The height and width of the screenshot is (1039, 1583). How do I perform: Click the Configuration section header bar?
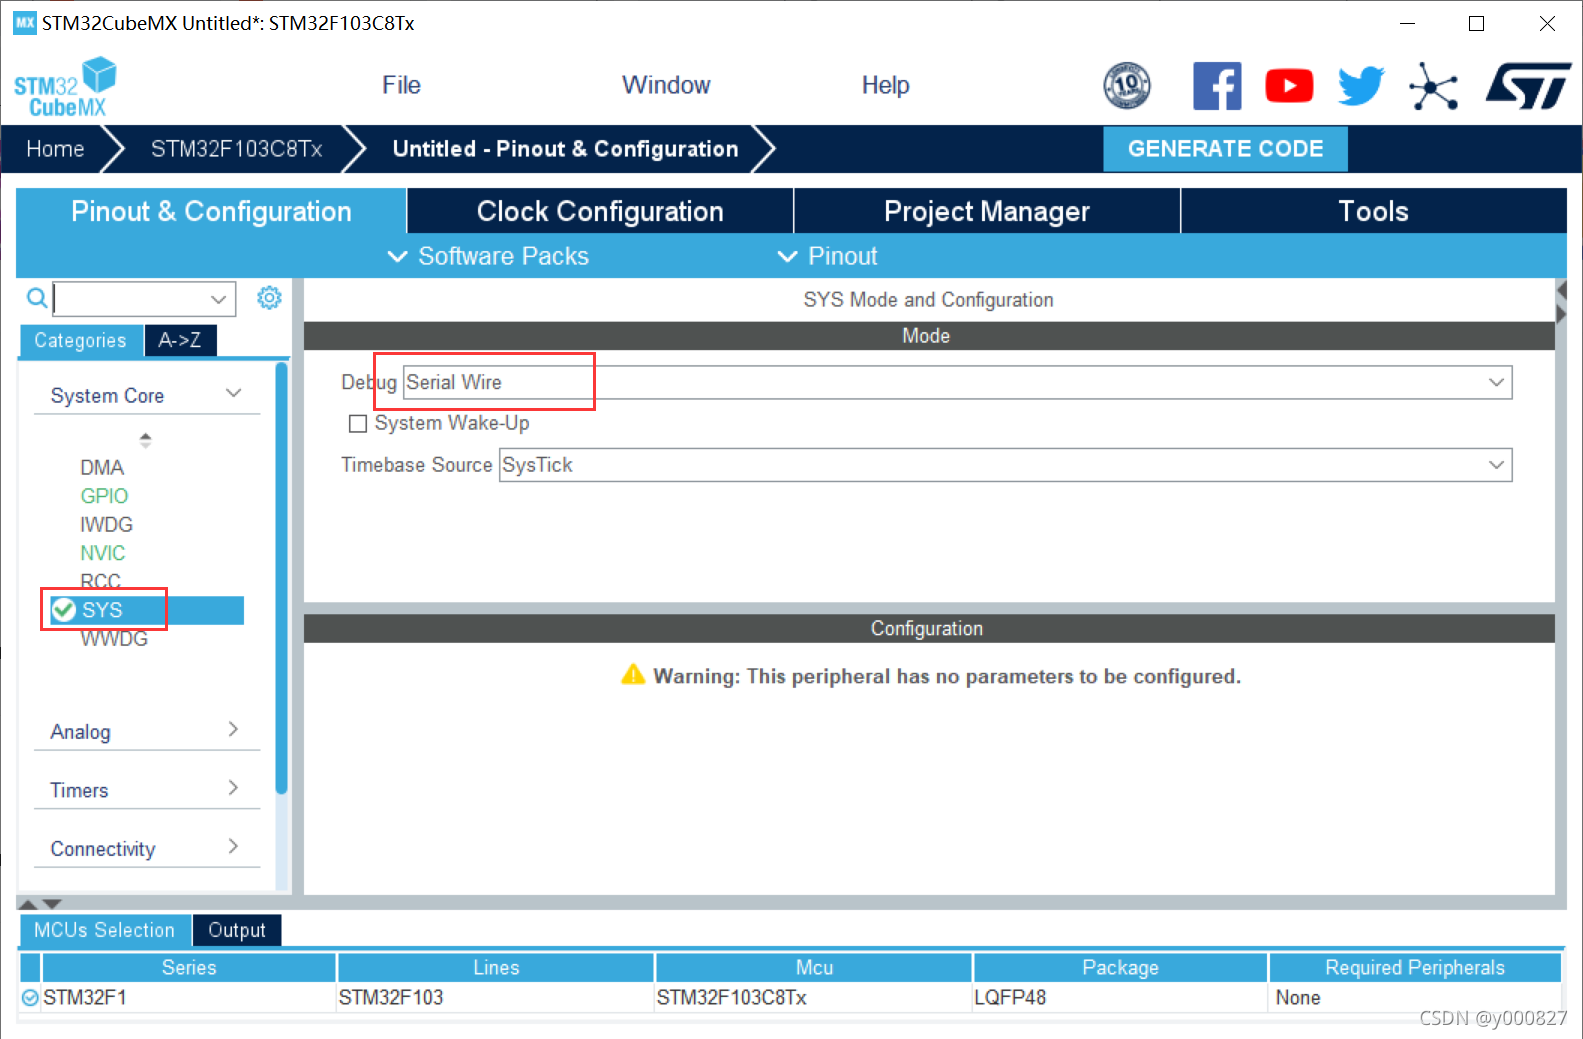point(929,628)
